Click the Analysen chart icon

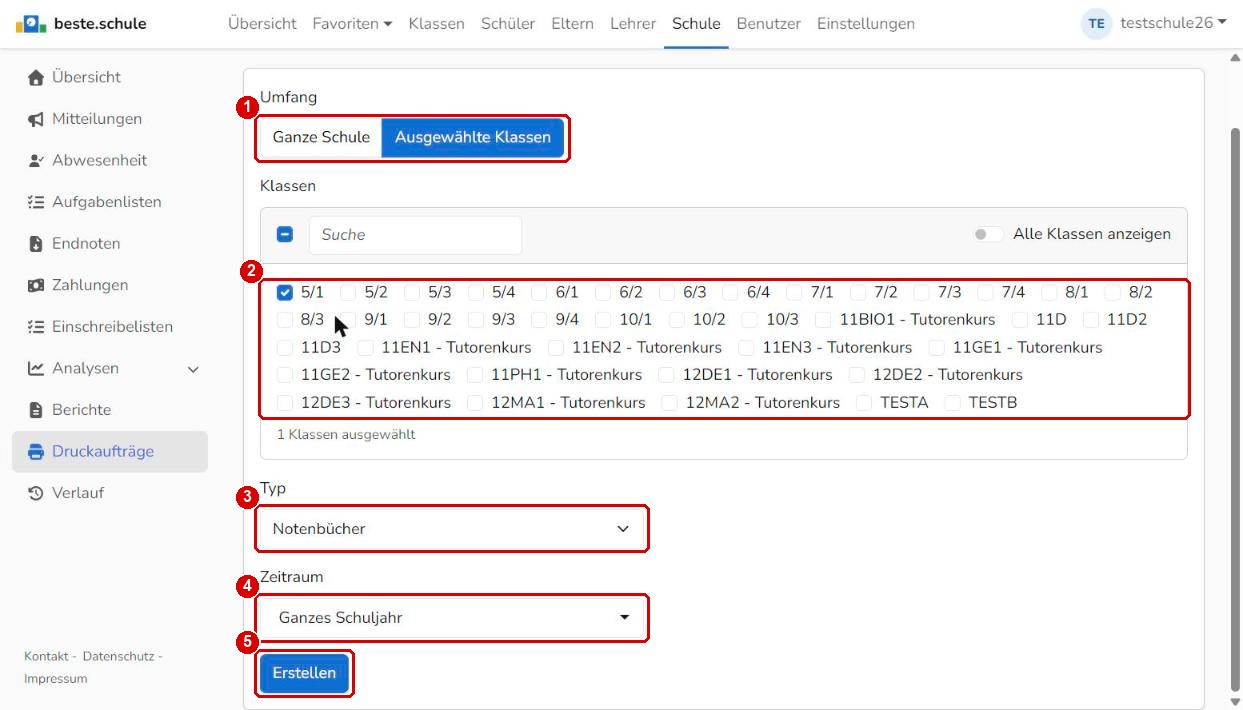click(36, 368)
